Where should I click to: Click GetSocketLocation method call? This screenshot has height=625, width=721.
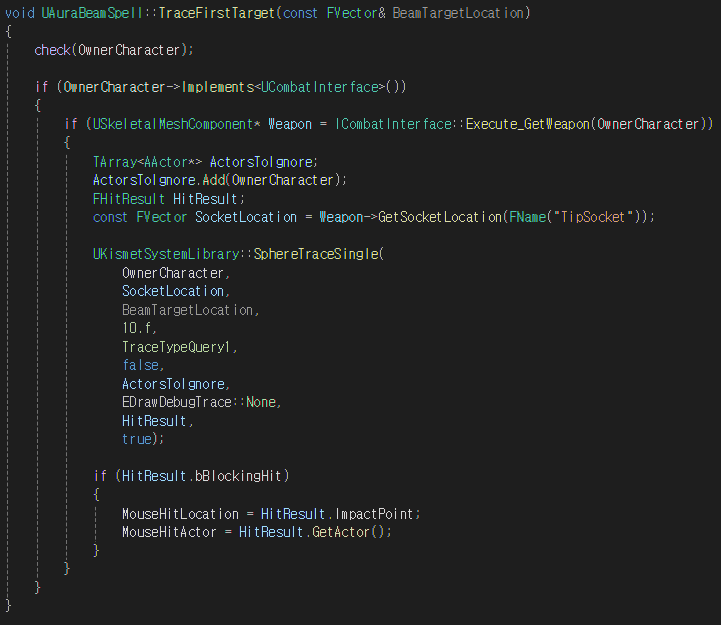click(x=440, y=217)
